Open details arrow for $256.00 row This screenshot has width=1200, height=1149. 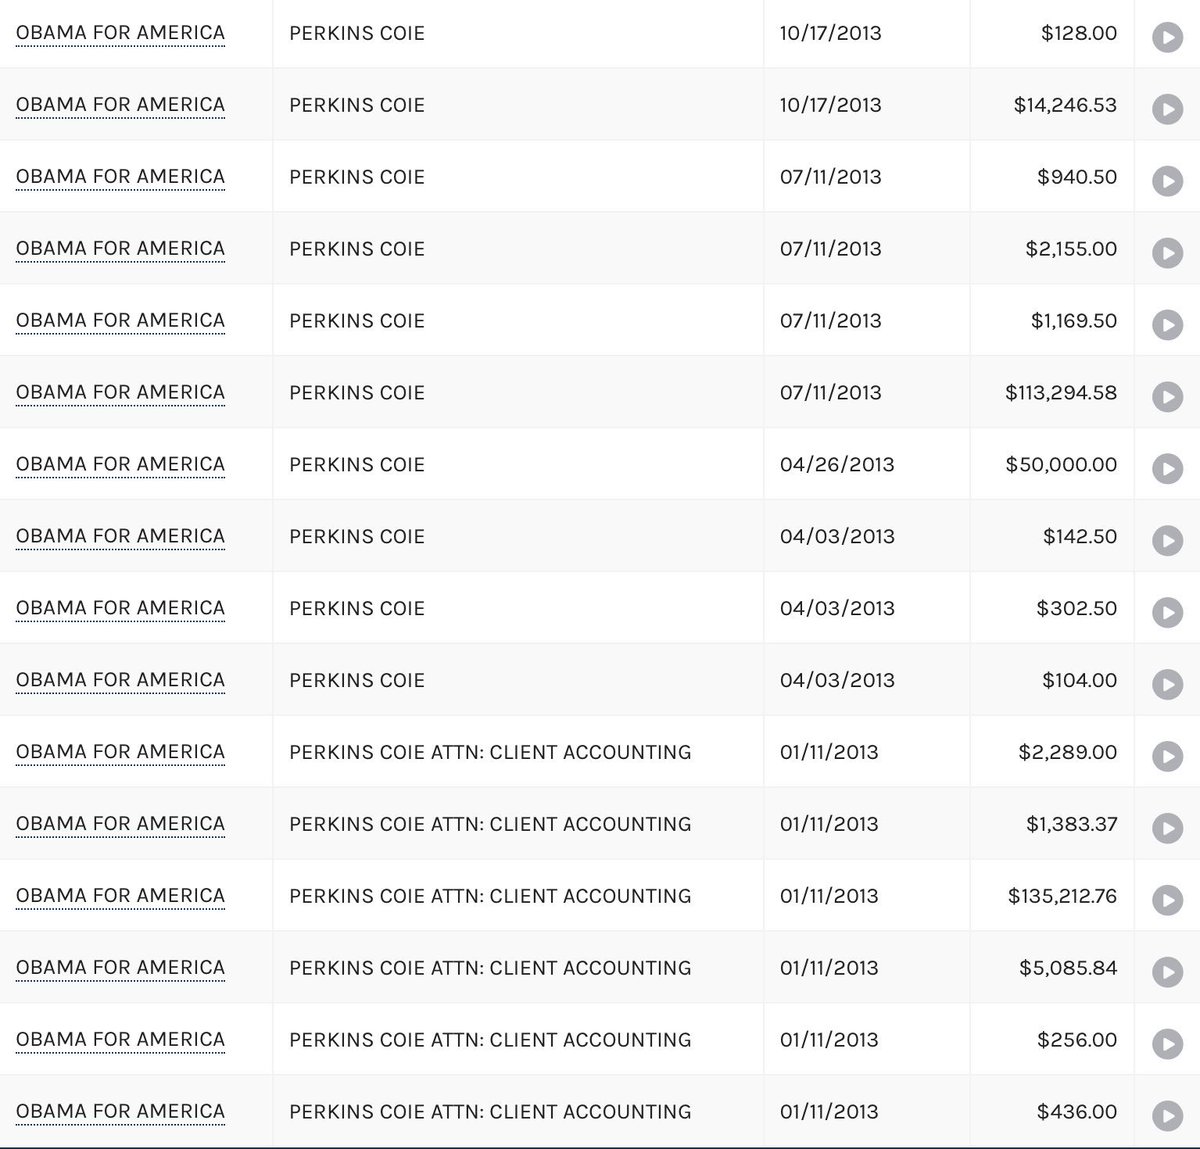[1167, 1045]
